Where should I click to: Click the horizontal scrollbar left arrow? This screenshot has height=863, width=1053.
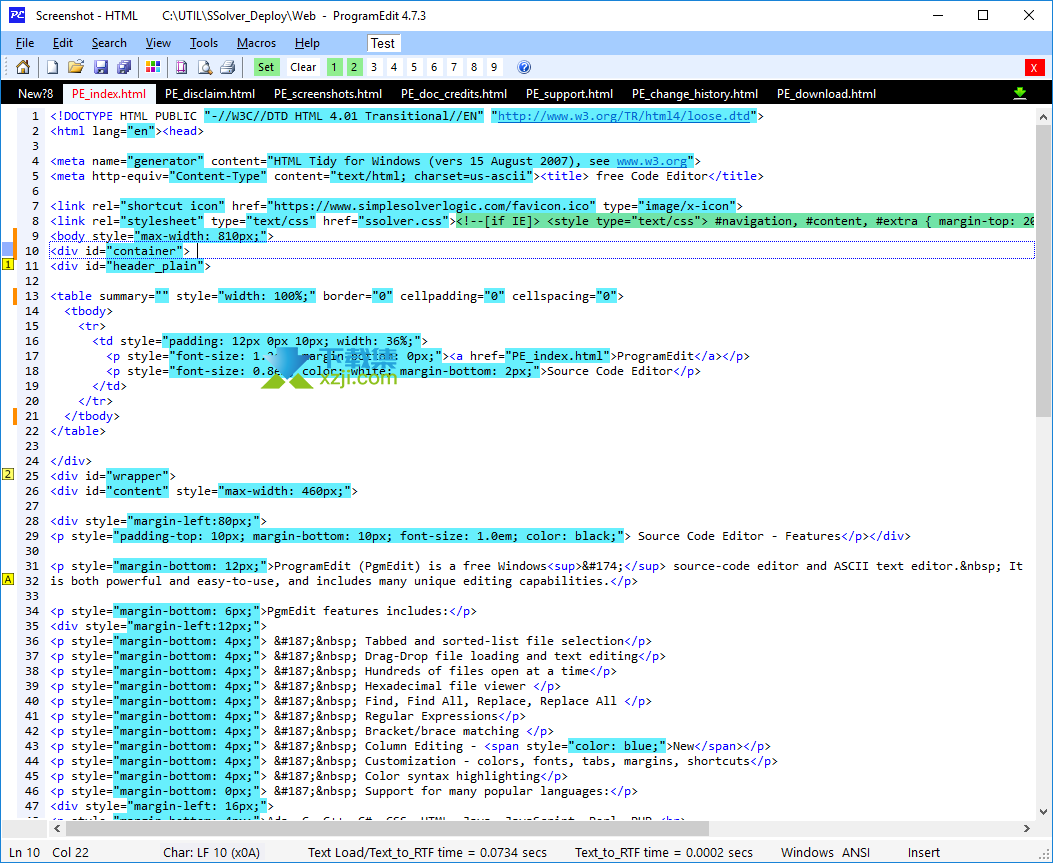[x=58, y=828]
